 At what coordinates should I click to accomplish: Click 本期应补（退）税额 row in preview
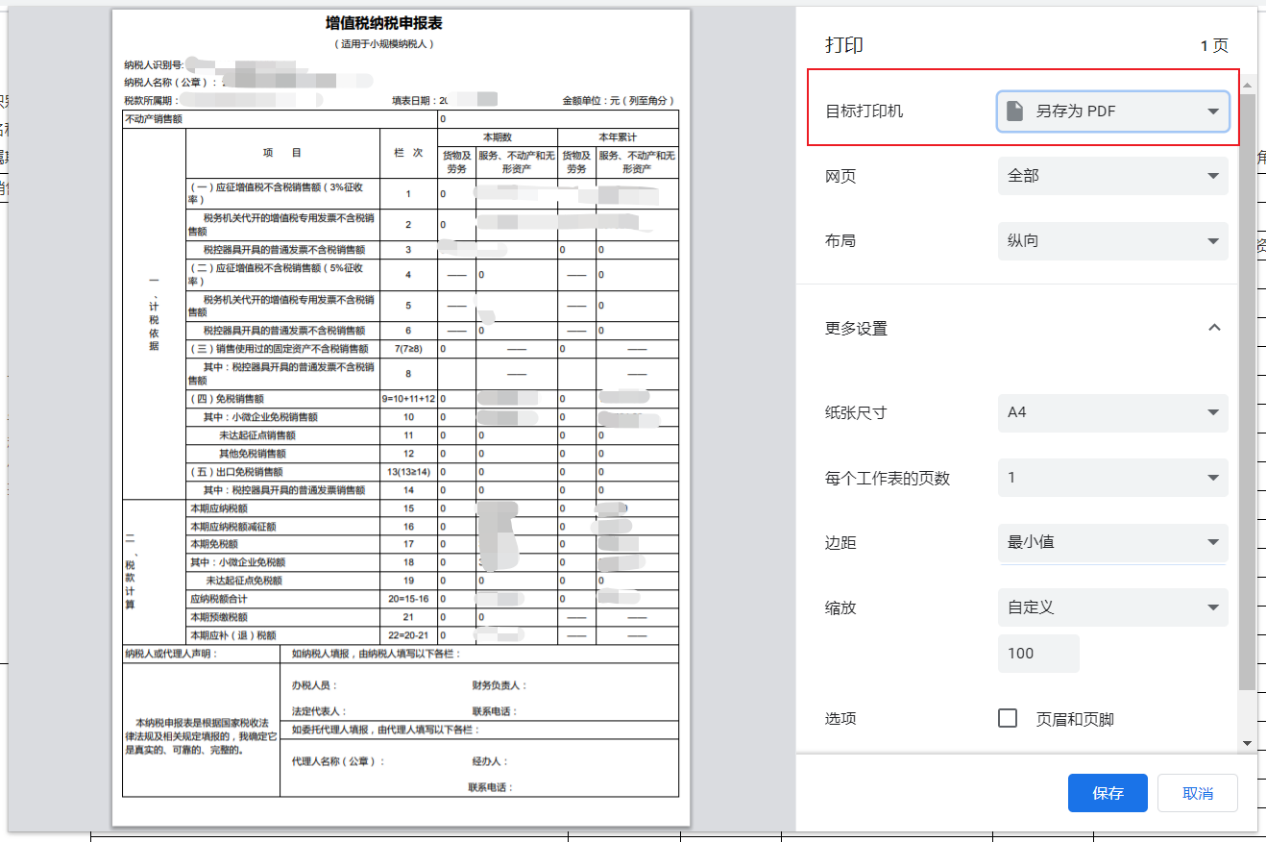[432, 635]
